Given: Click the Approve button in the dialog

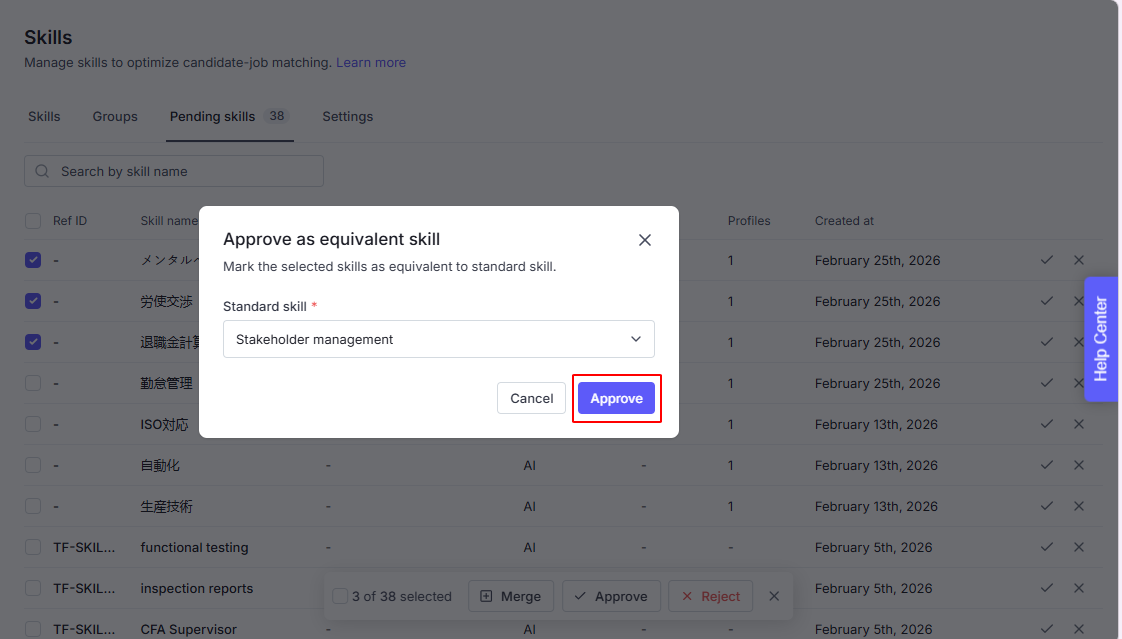Looking at the screenshot, I should pos(616,398).
